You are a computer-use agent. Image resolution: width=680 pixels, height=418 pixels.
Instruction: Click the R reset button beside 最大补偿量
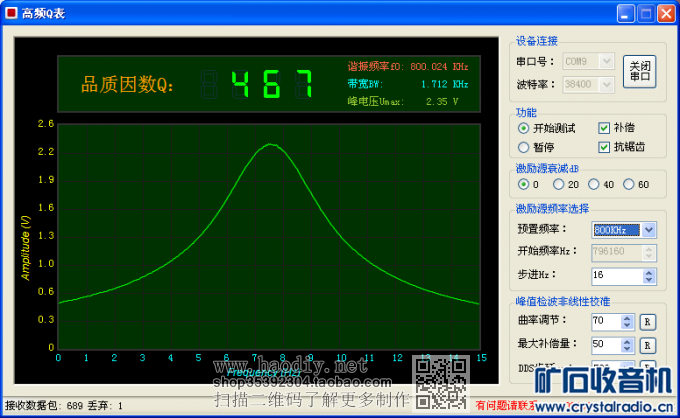(648, 345)
